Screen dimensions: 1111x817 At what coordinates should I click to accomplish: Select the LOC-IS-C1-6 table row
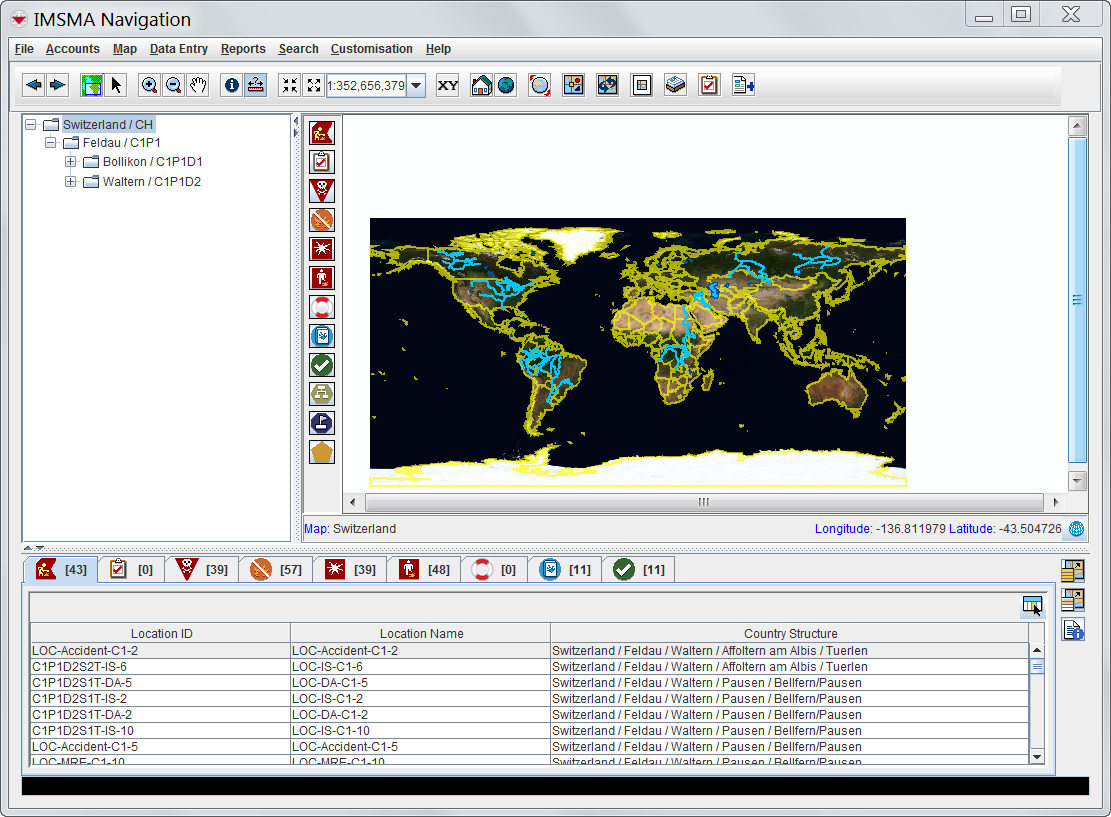click(420, 667)
